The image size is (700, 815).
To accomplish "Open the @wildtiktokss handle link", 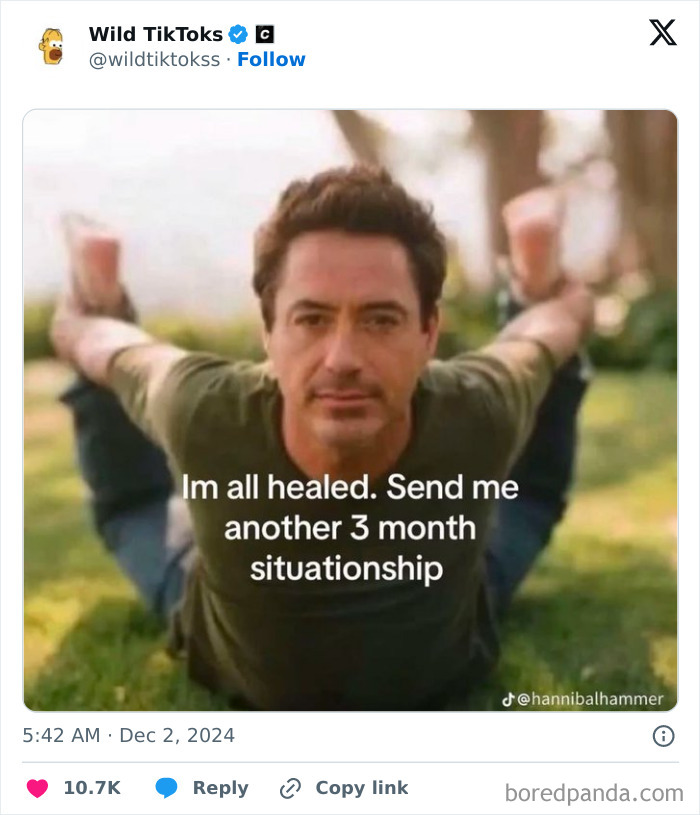I will coord(154,60).
